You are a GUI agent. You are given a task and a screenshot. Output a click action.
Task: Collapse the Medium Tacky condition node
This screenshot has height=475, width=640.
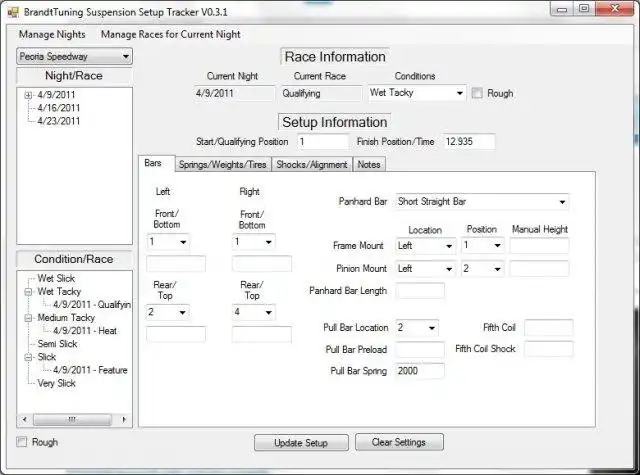point(28,318)
